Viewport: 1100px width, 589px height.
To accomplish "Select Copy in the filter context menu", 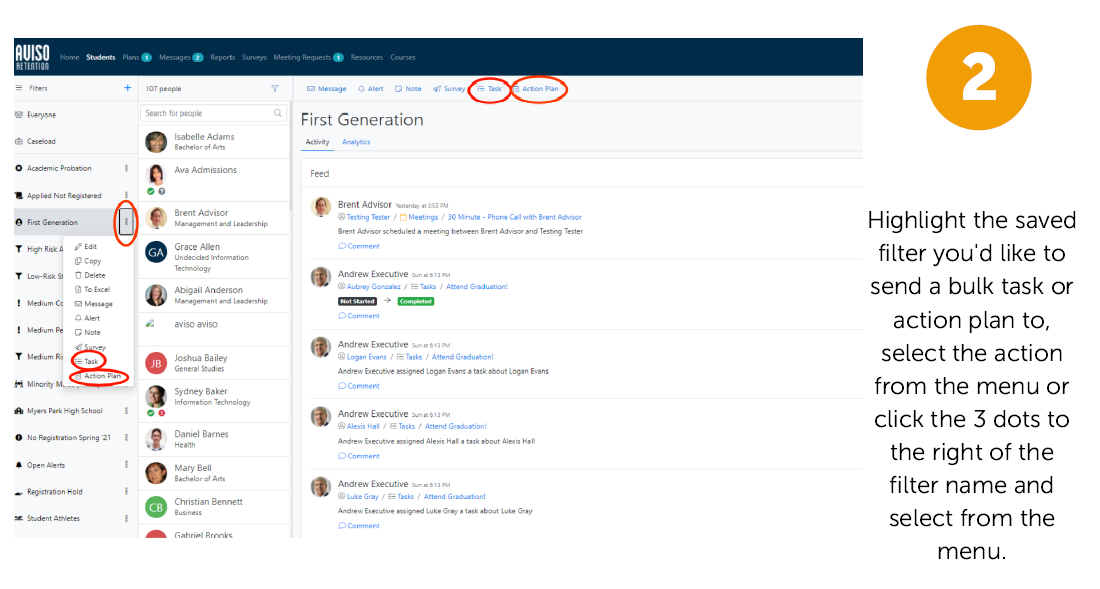I will pyautogui.click(x=88, y=261).
